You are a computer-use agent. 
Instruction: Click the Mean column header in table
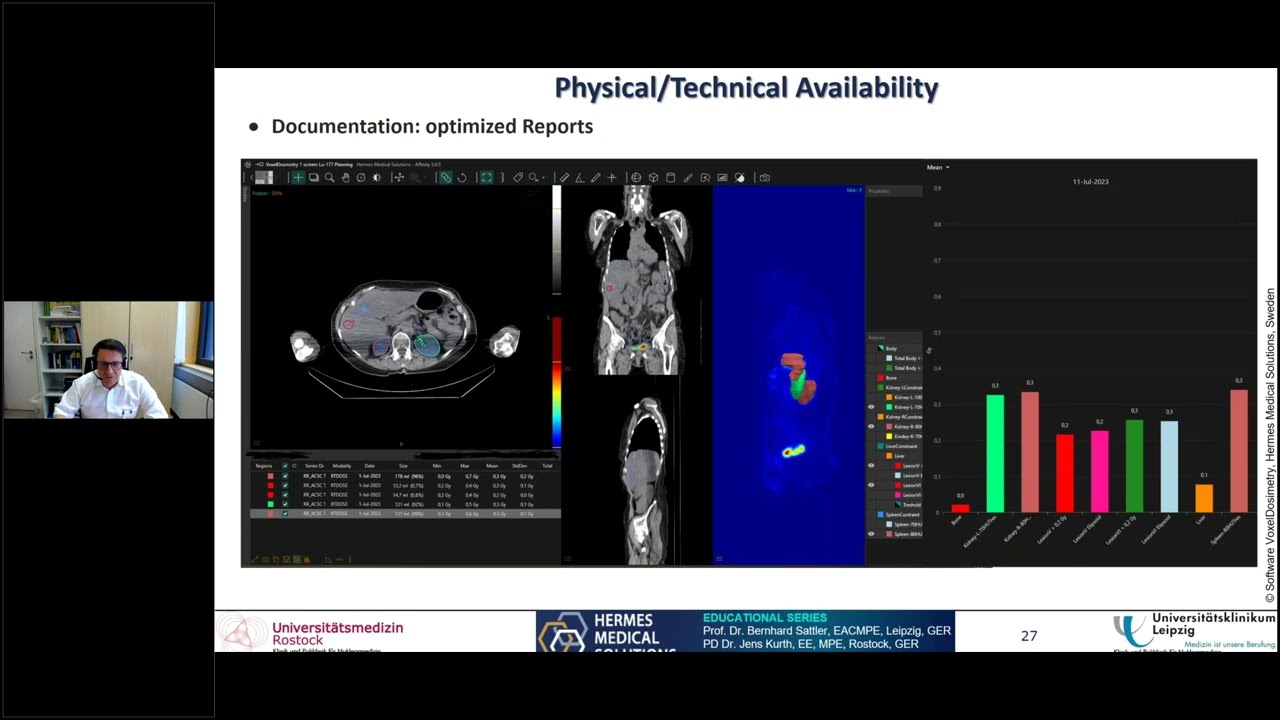pyautogui.click(x=491, y=466)
